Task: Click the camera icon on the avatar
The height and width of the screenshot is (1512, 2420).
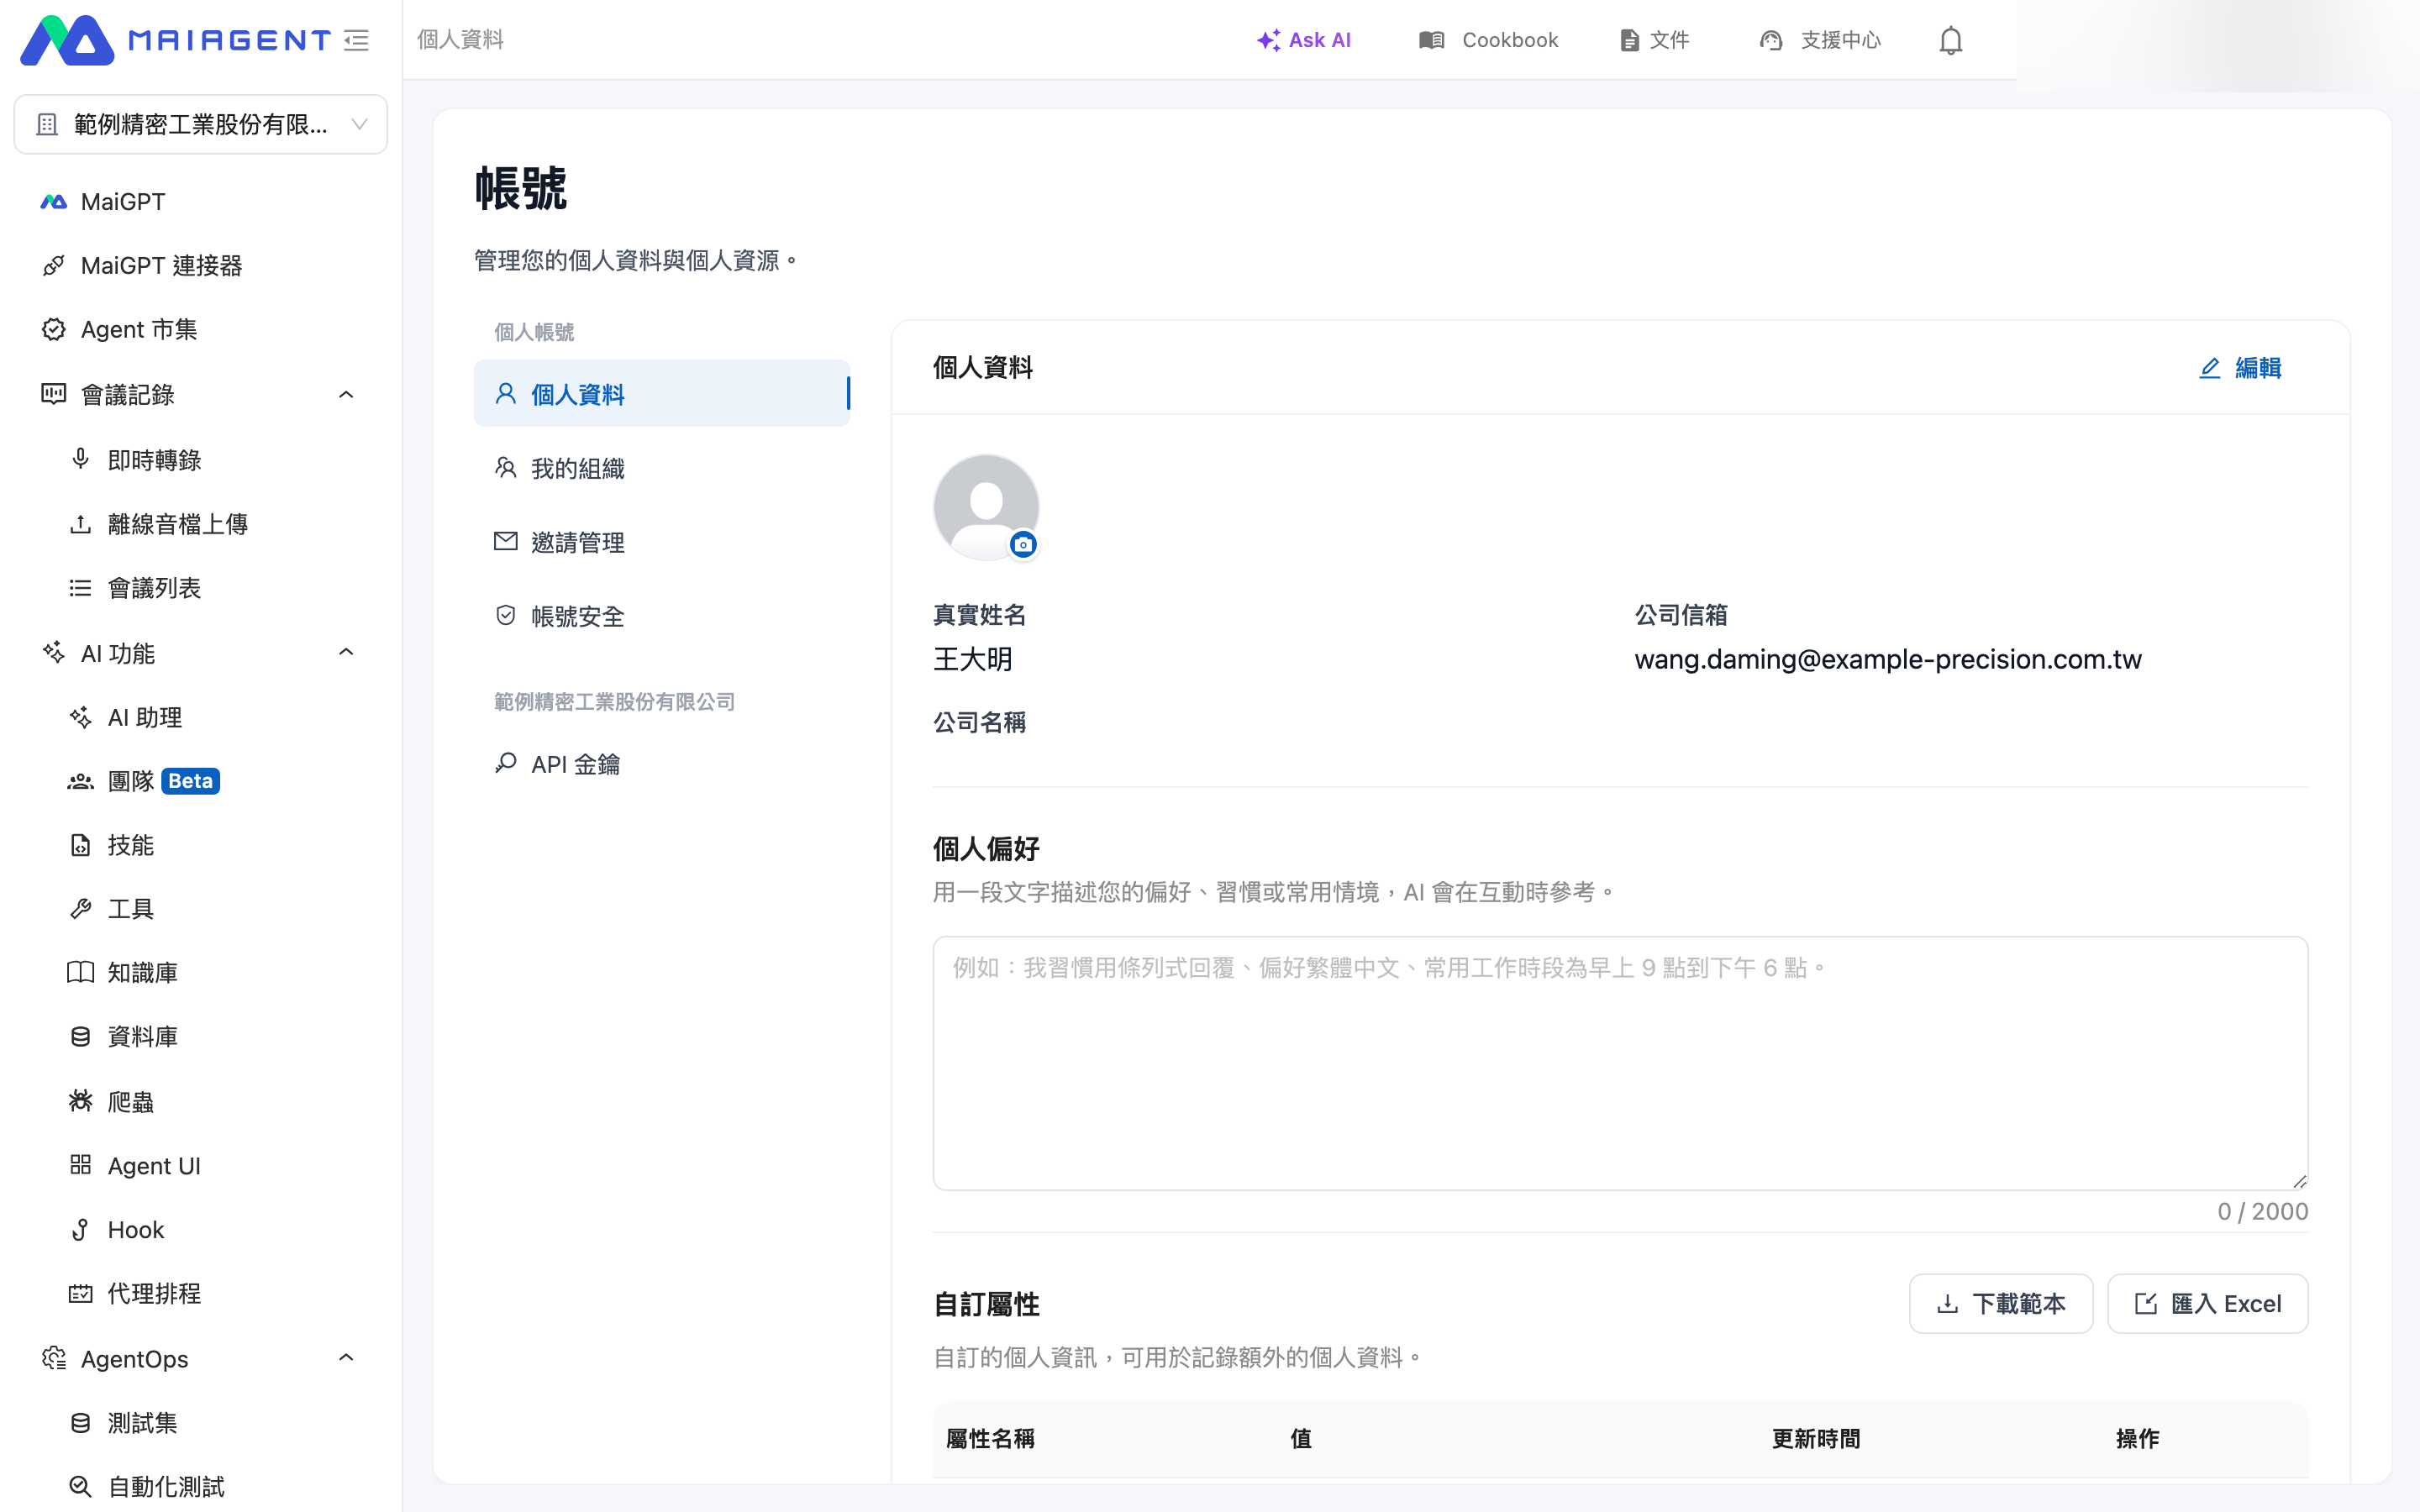Action: (1022, 544)
